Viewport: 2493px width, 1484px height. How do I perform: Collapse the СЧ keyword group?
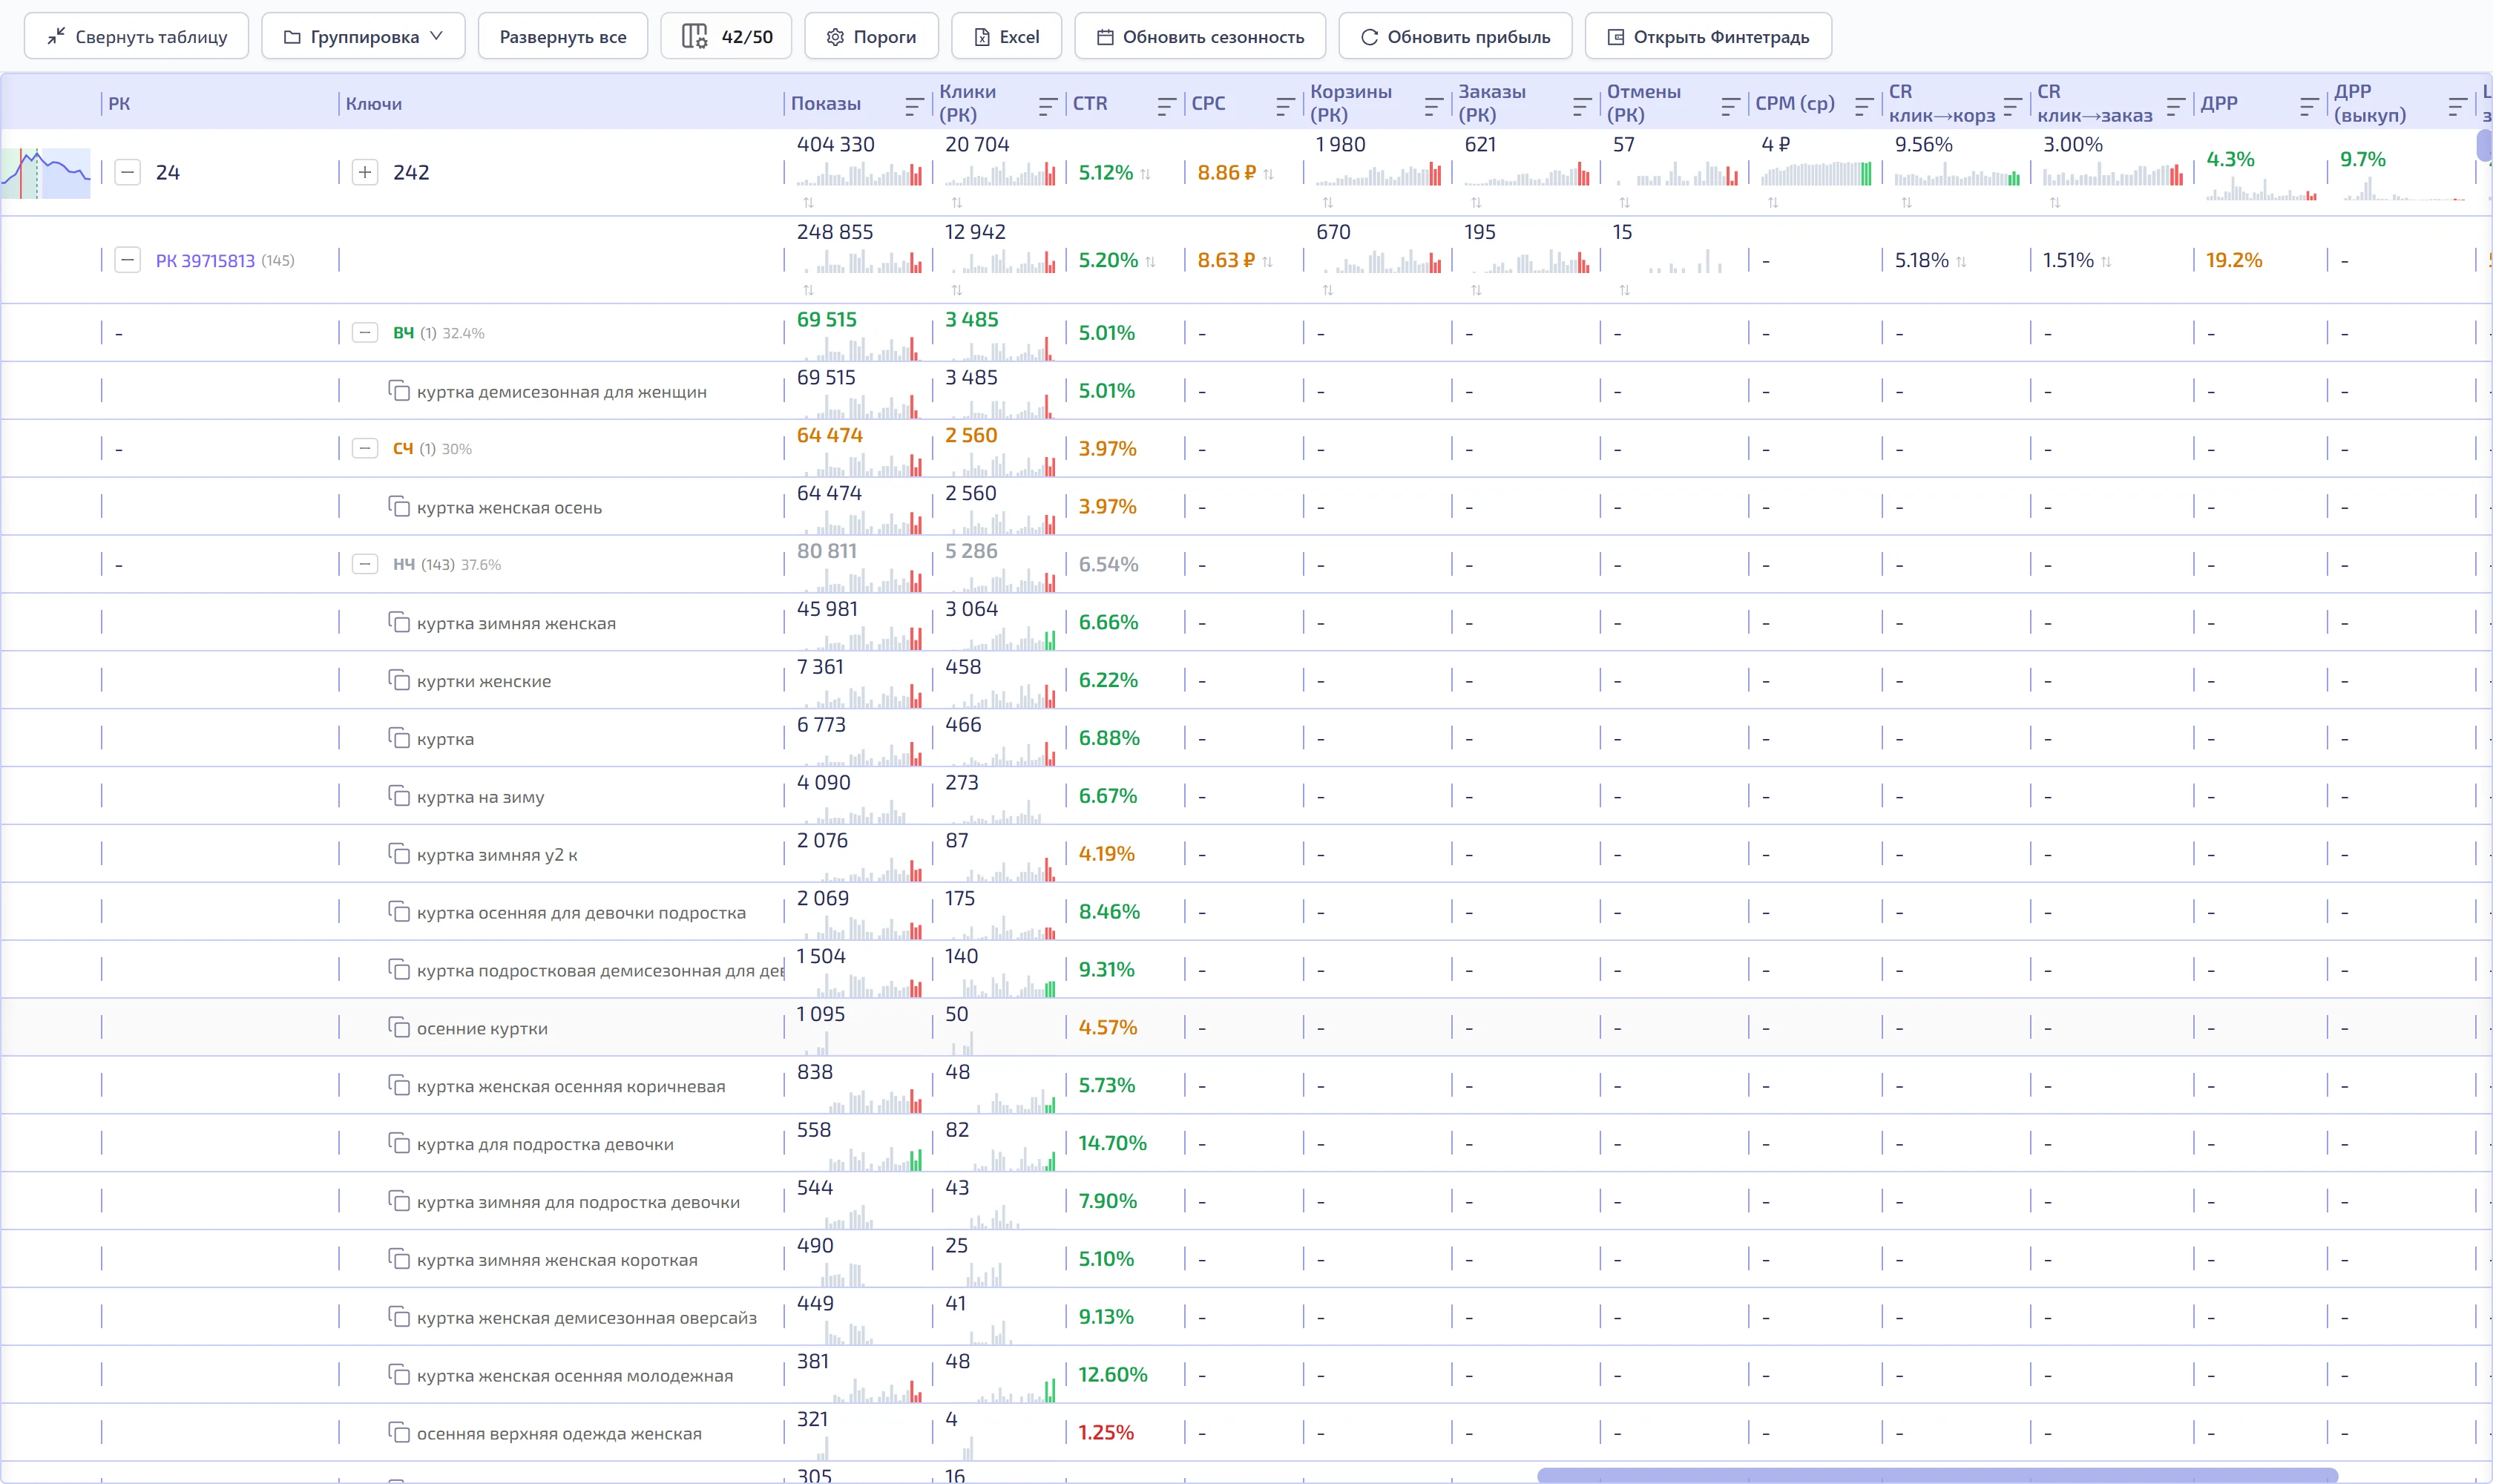point(365,449)
